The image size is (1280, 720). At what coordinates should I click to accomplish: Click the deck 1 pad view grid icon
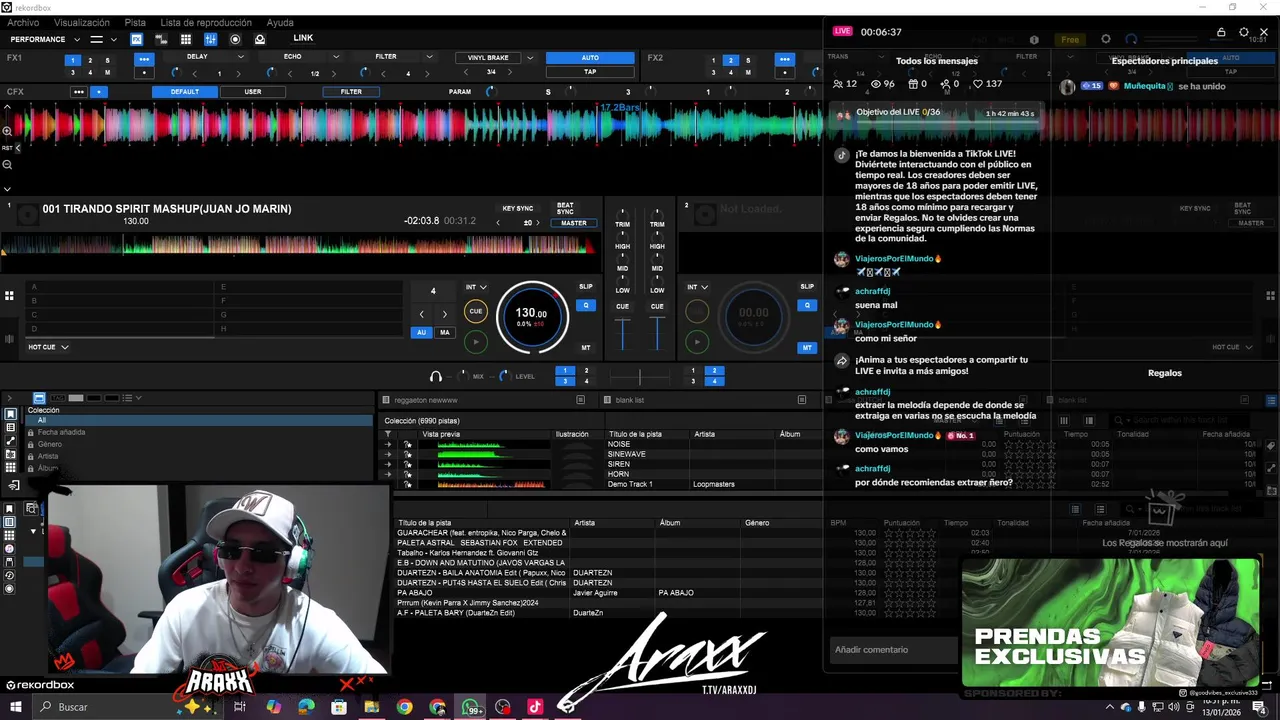tap(9, 296)
